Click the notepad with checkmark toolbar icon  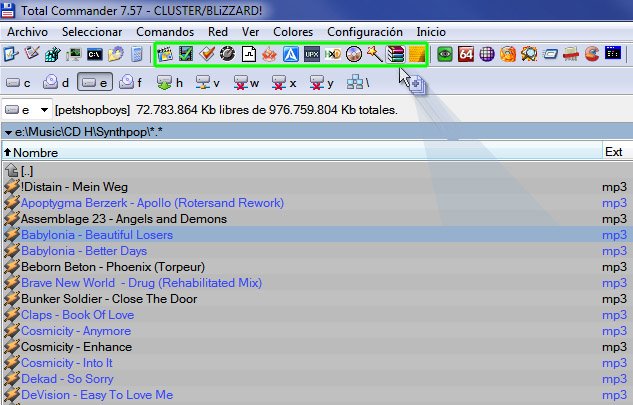point(10,54)
